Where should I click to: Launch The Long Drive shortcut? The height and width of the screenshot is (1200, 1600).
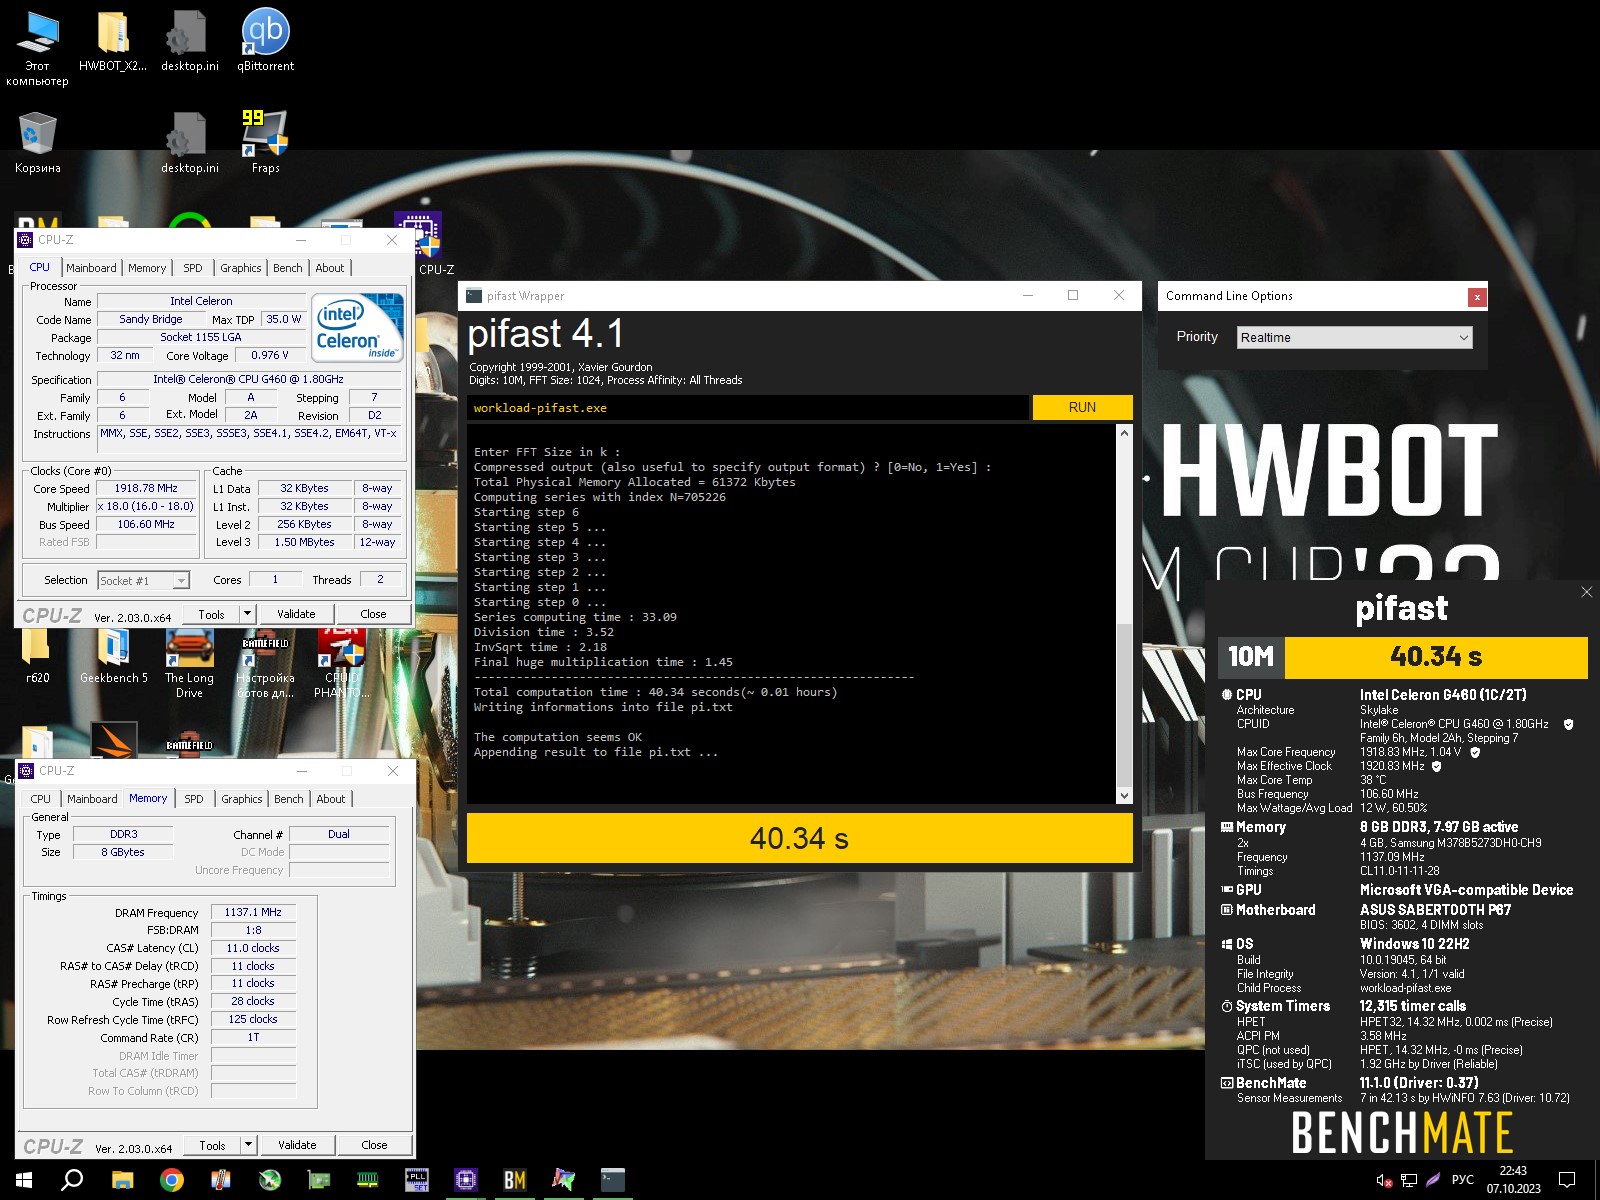[x=189, y=664]
